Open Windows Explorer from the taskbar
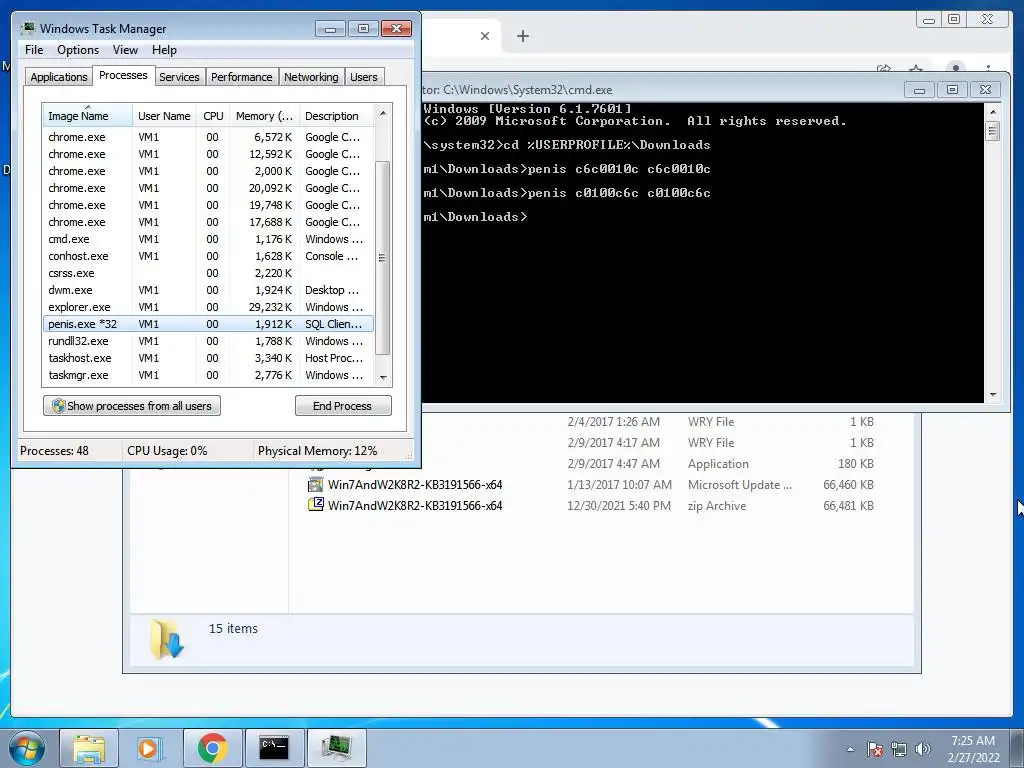The height and width of the screenshot is (768, 1024). pos(89,748)
